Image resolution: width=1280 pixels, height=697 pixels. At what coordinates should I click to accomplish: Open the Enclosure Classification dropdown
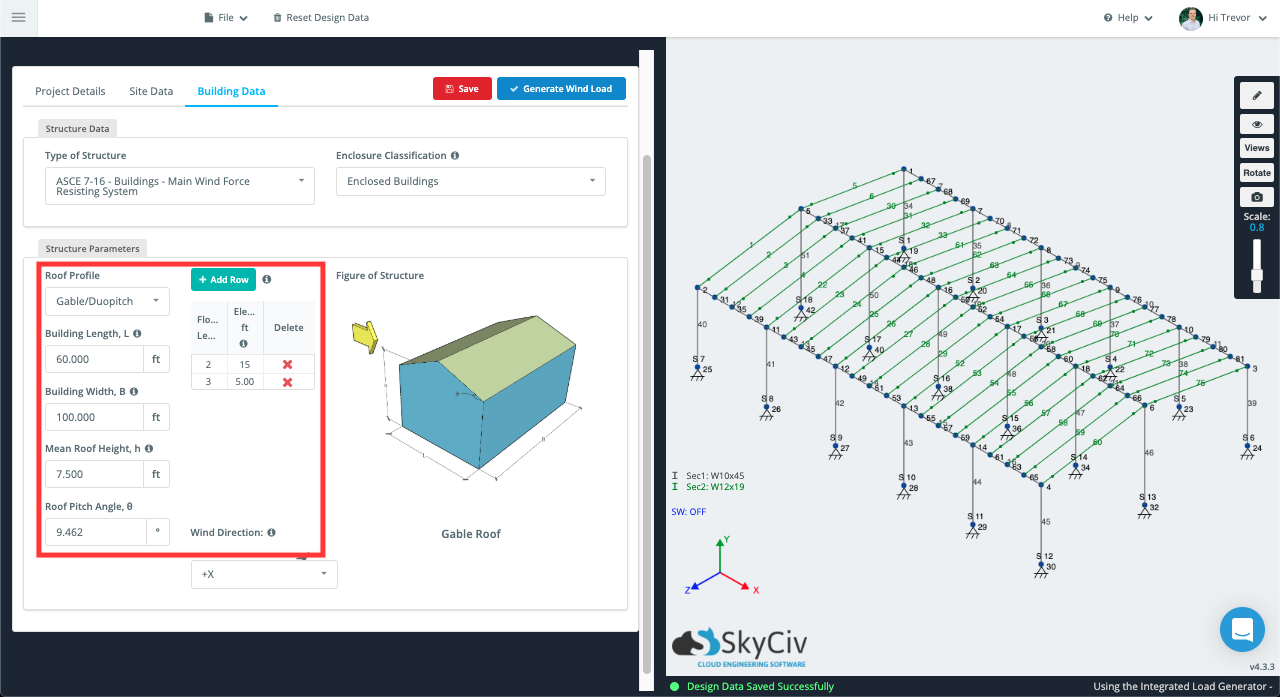pos(470,181)
